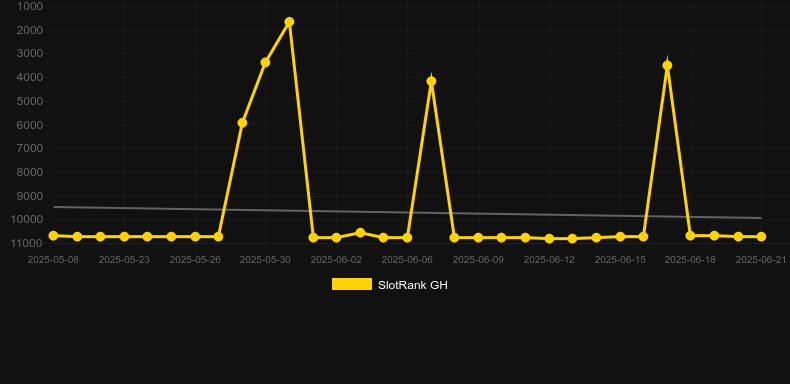Click the low data point above 2025-06-06
Viewport: 790px width, 384px height.
coord(407,238)
